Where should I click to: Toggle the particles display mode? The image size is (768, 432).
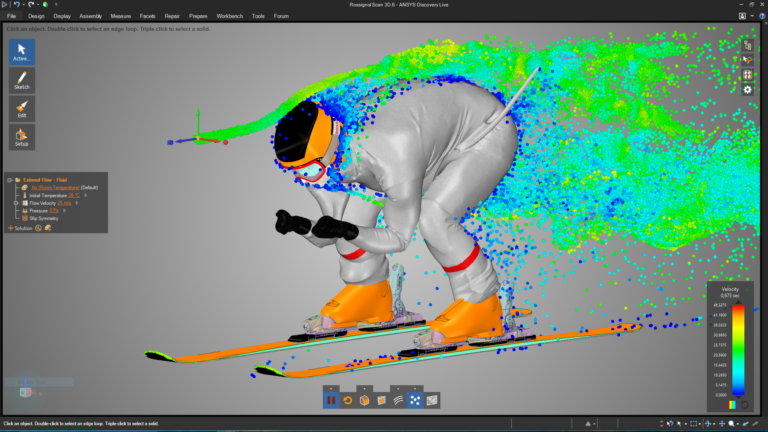pyautogui.click(x=415, y=400)
